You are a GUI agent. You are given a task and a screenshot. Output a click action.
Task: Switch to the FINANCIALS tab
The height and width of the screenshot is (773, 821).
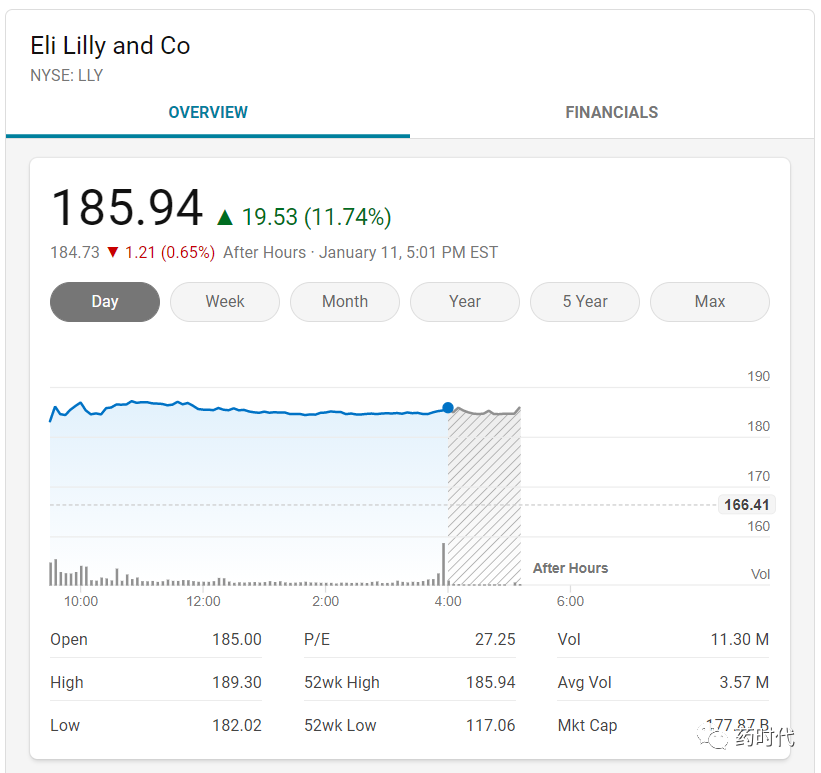click(x=612, y=112)
